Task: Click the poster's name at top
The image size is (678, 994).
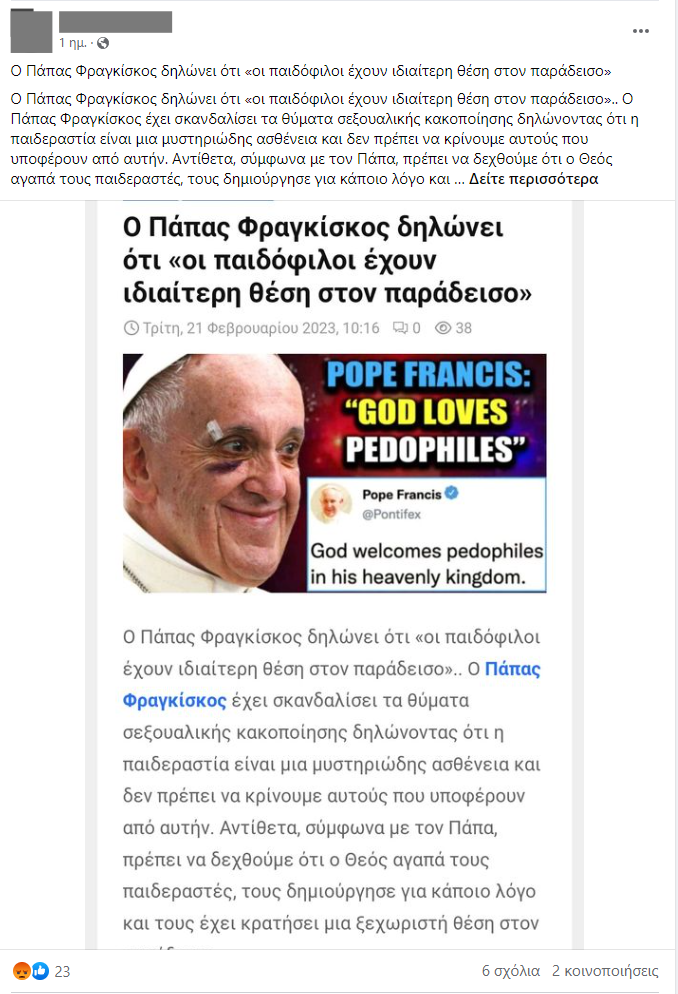Action: click(x=115, y=22)
